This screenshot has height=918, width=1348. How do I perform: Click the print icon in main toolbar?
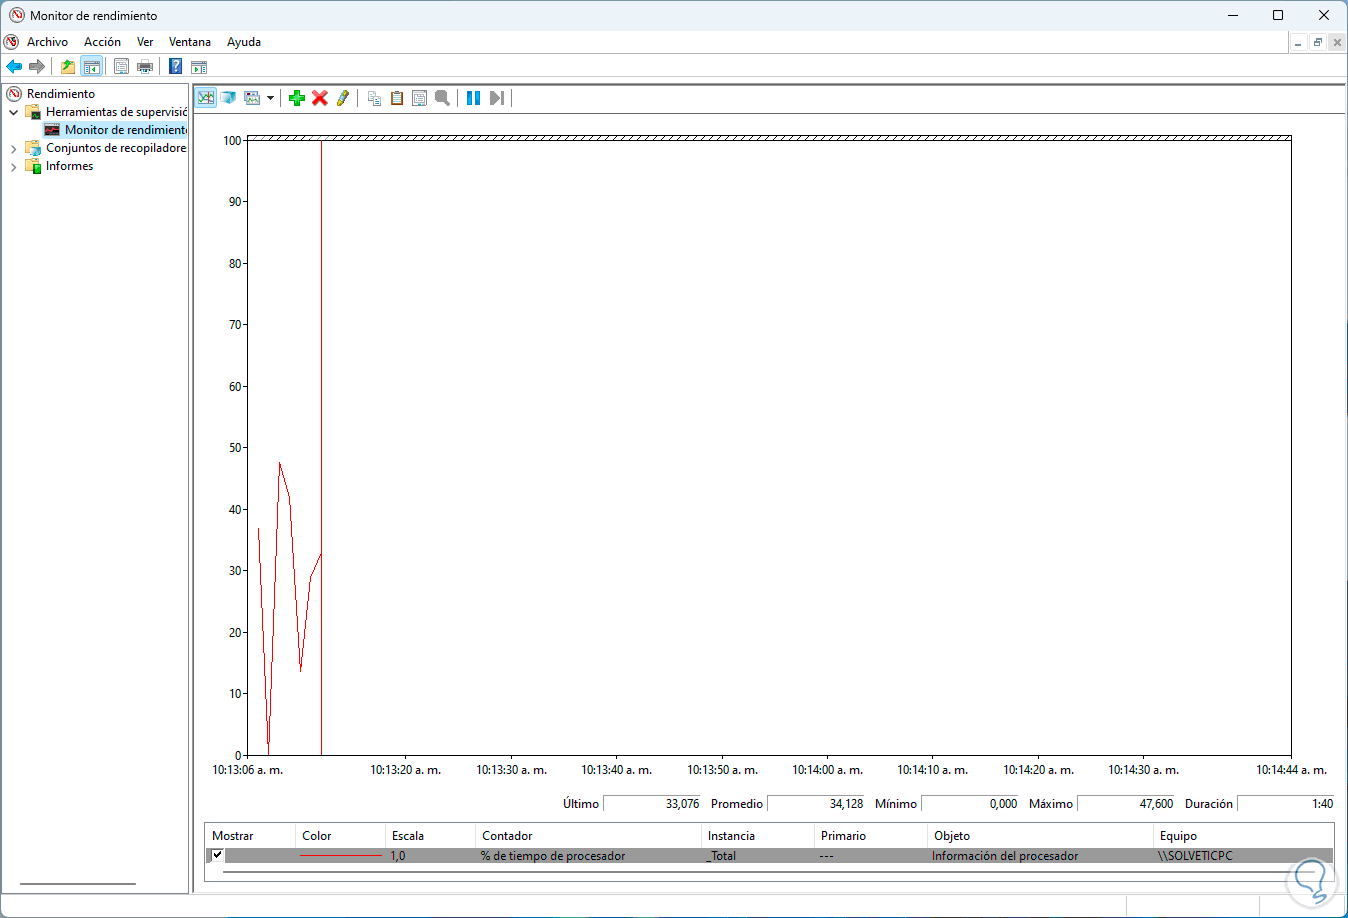[x=145, y=67]
